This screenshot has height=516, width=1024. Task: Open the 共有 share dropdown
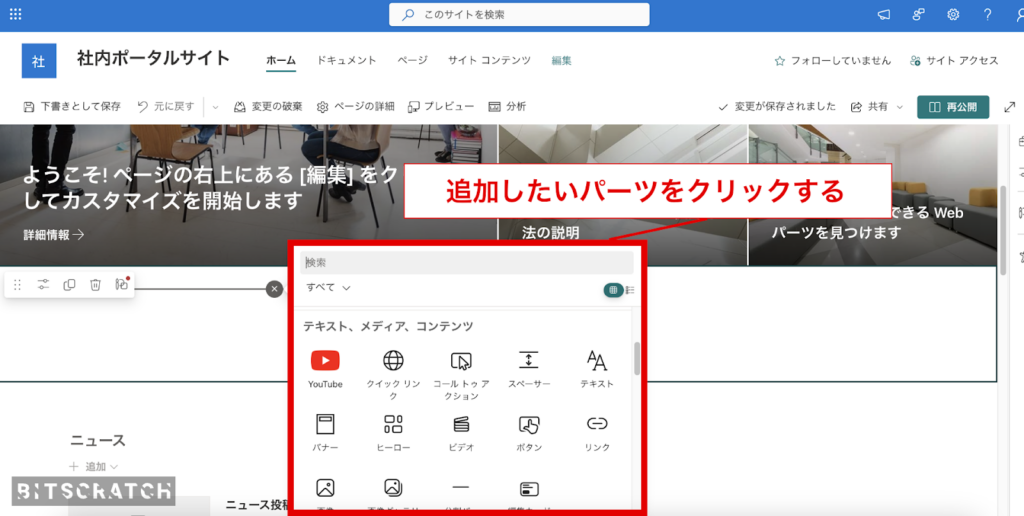click(876, 106)
